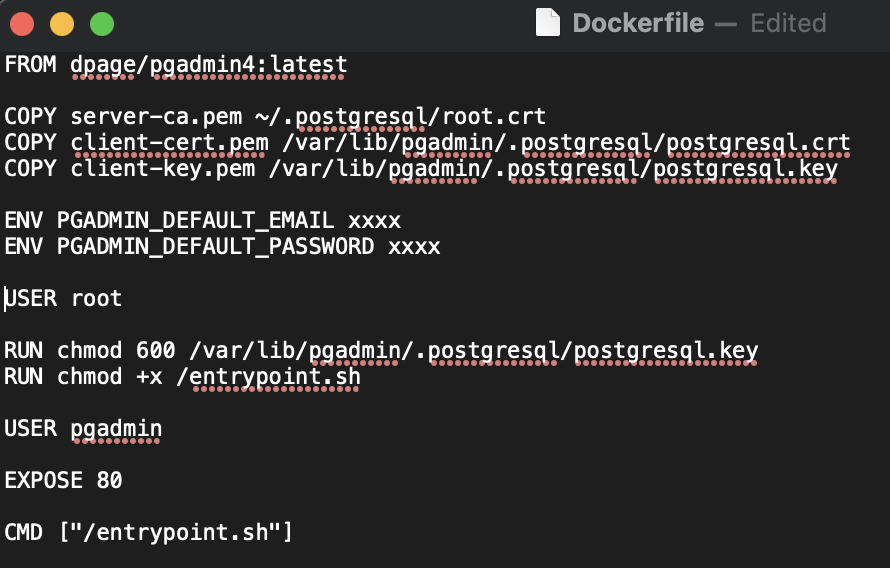Click the CMD entrypoint line at bottom
Screen dimensions: 890x568
[148, 533]
